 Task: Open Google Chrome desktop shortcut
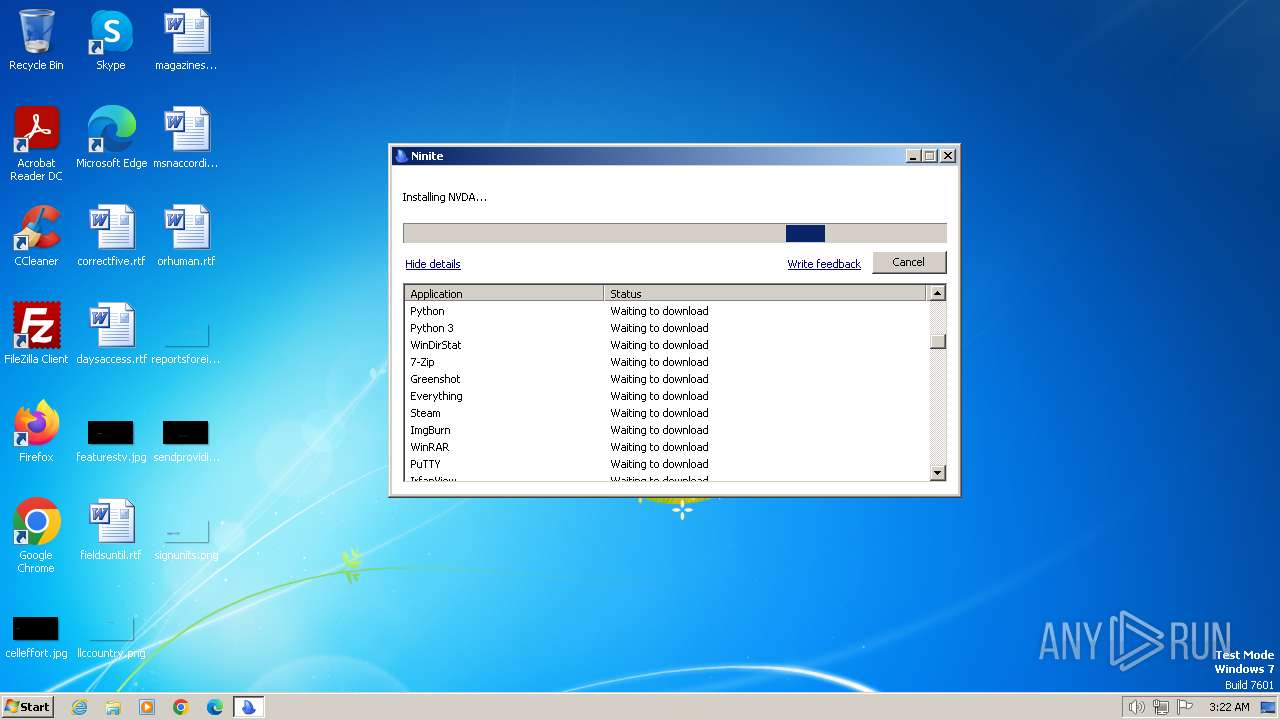pos(36,536)
